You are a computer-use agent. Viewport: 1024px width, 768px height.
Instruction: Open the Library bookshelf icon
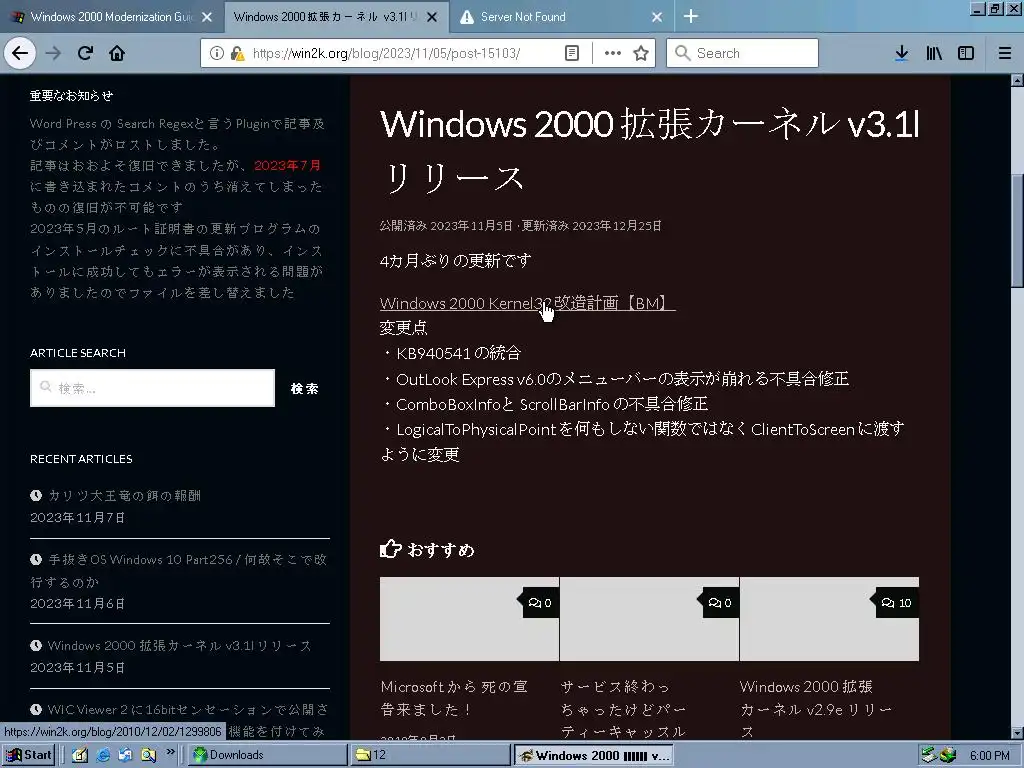click(934, 53)
